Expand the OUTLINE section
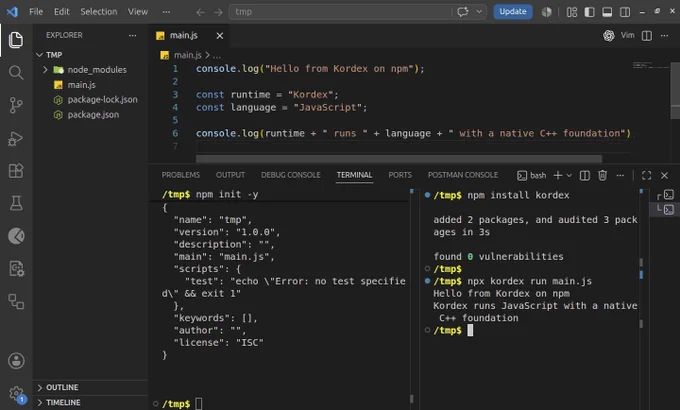 coord(62,387)
